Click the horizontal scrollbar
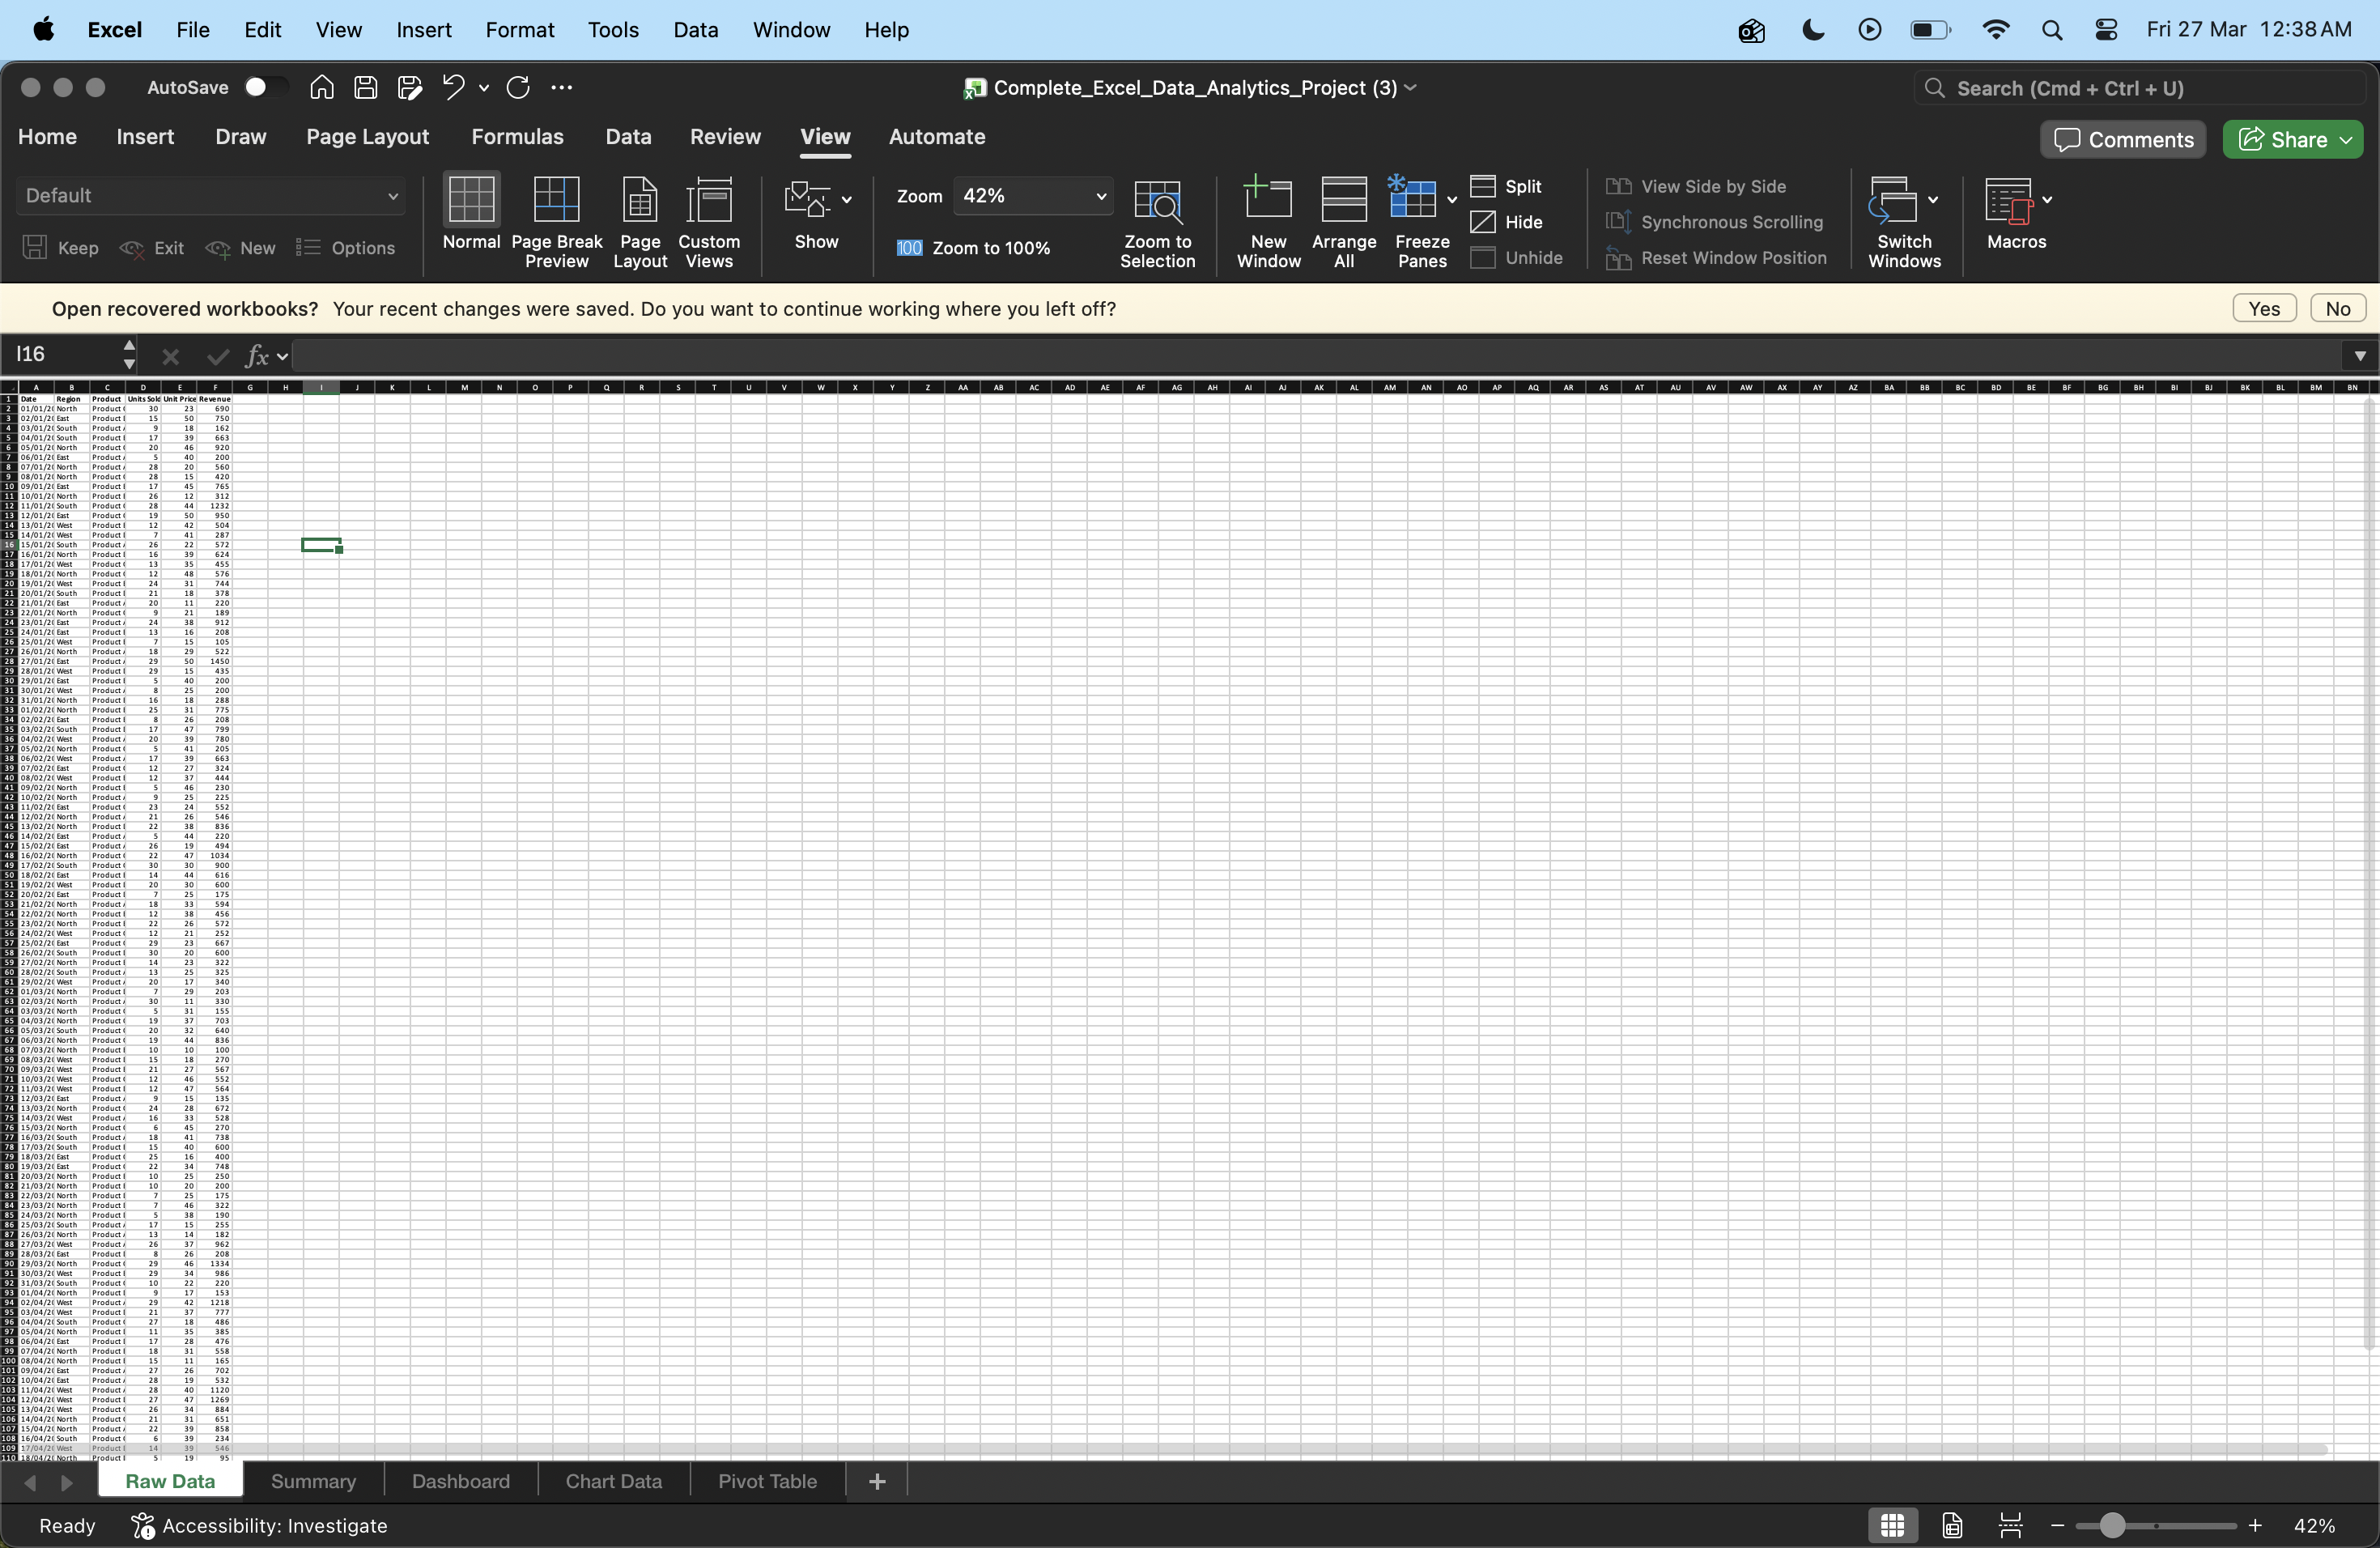The width and height of the screenshot is (2380, 1548). (x=1170, y=1449)
